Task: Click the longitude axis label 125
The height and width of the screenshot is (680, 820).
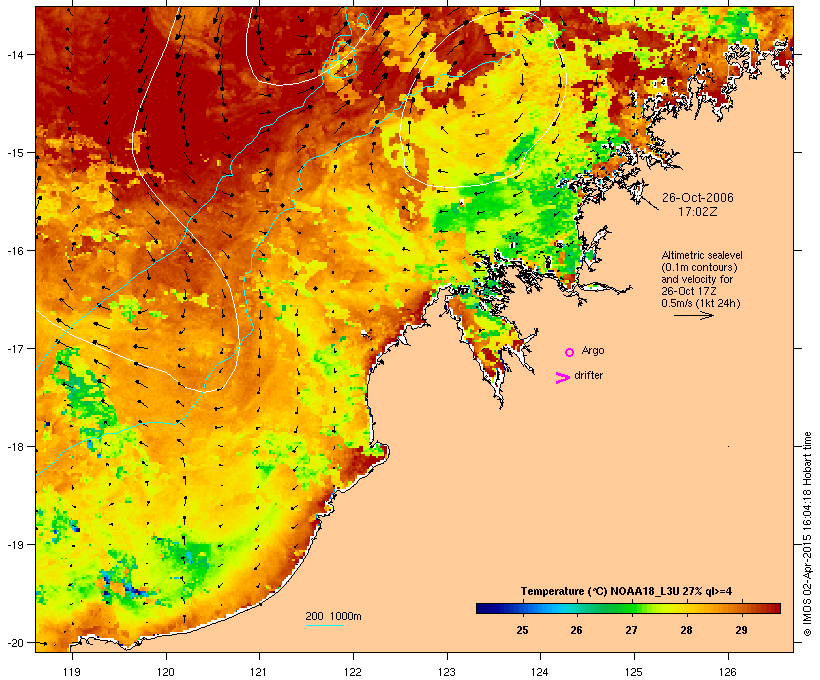Action: click(634, 672)
